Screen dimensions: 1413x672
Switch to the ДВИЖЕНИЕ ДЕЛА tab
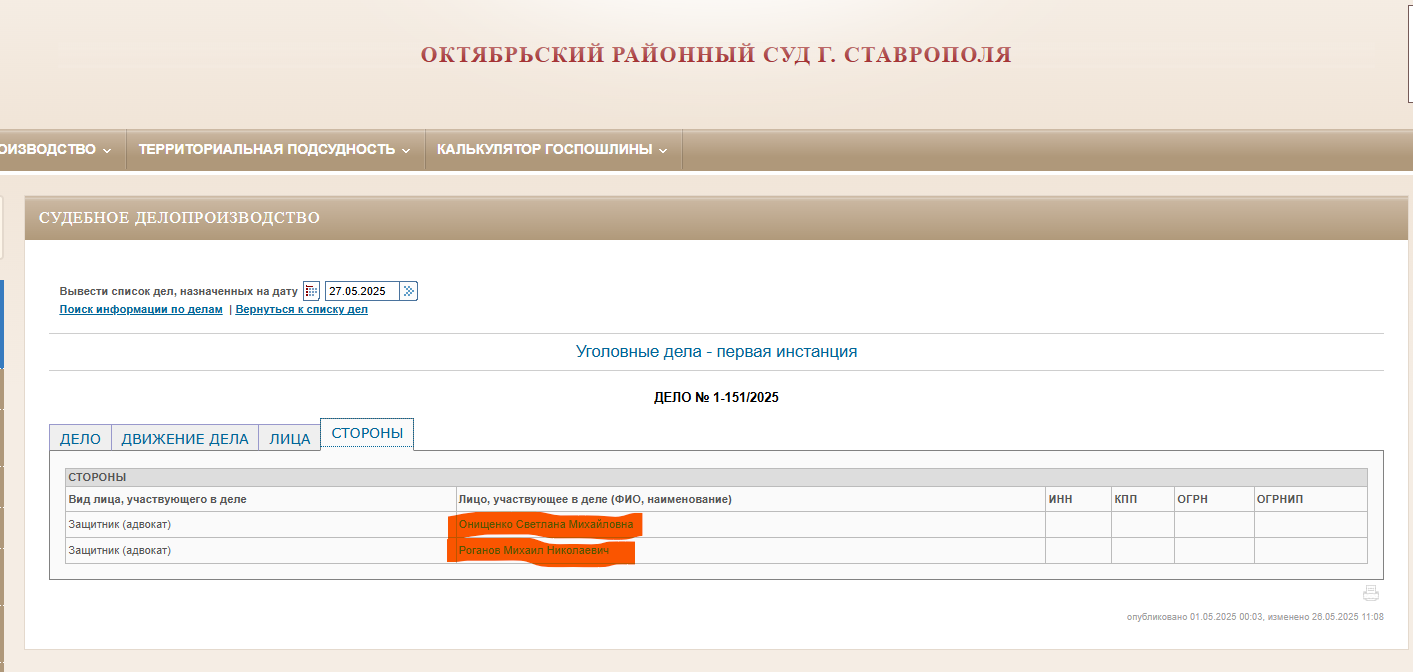pyautogui.click(x=184, y=439)
